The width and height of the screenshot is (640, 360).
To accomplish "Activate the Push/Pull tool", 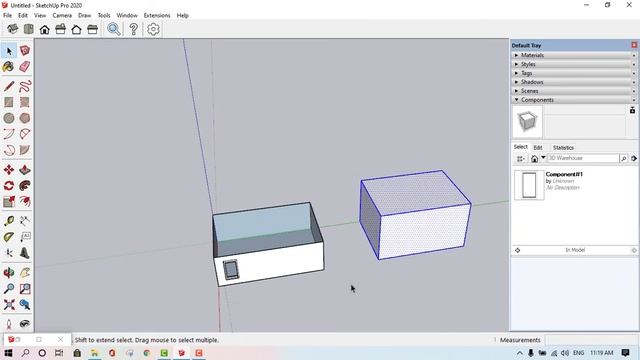I will [x=25, y=169].
